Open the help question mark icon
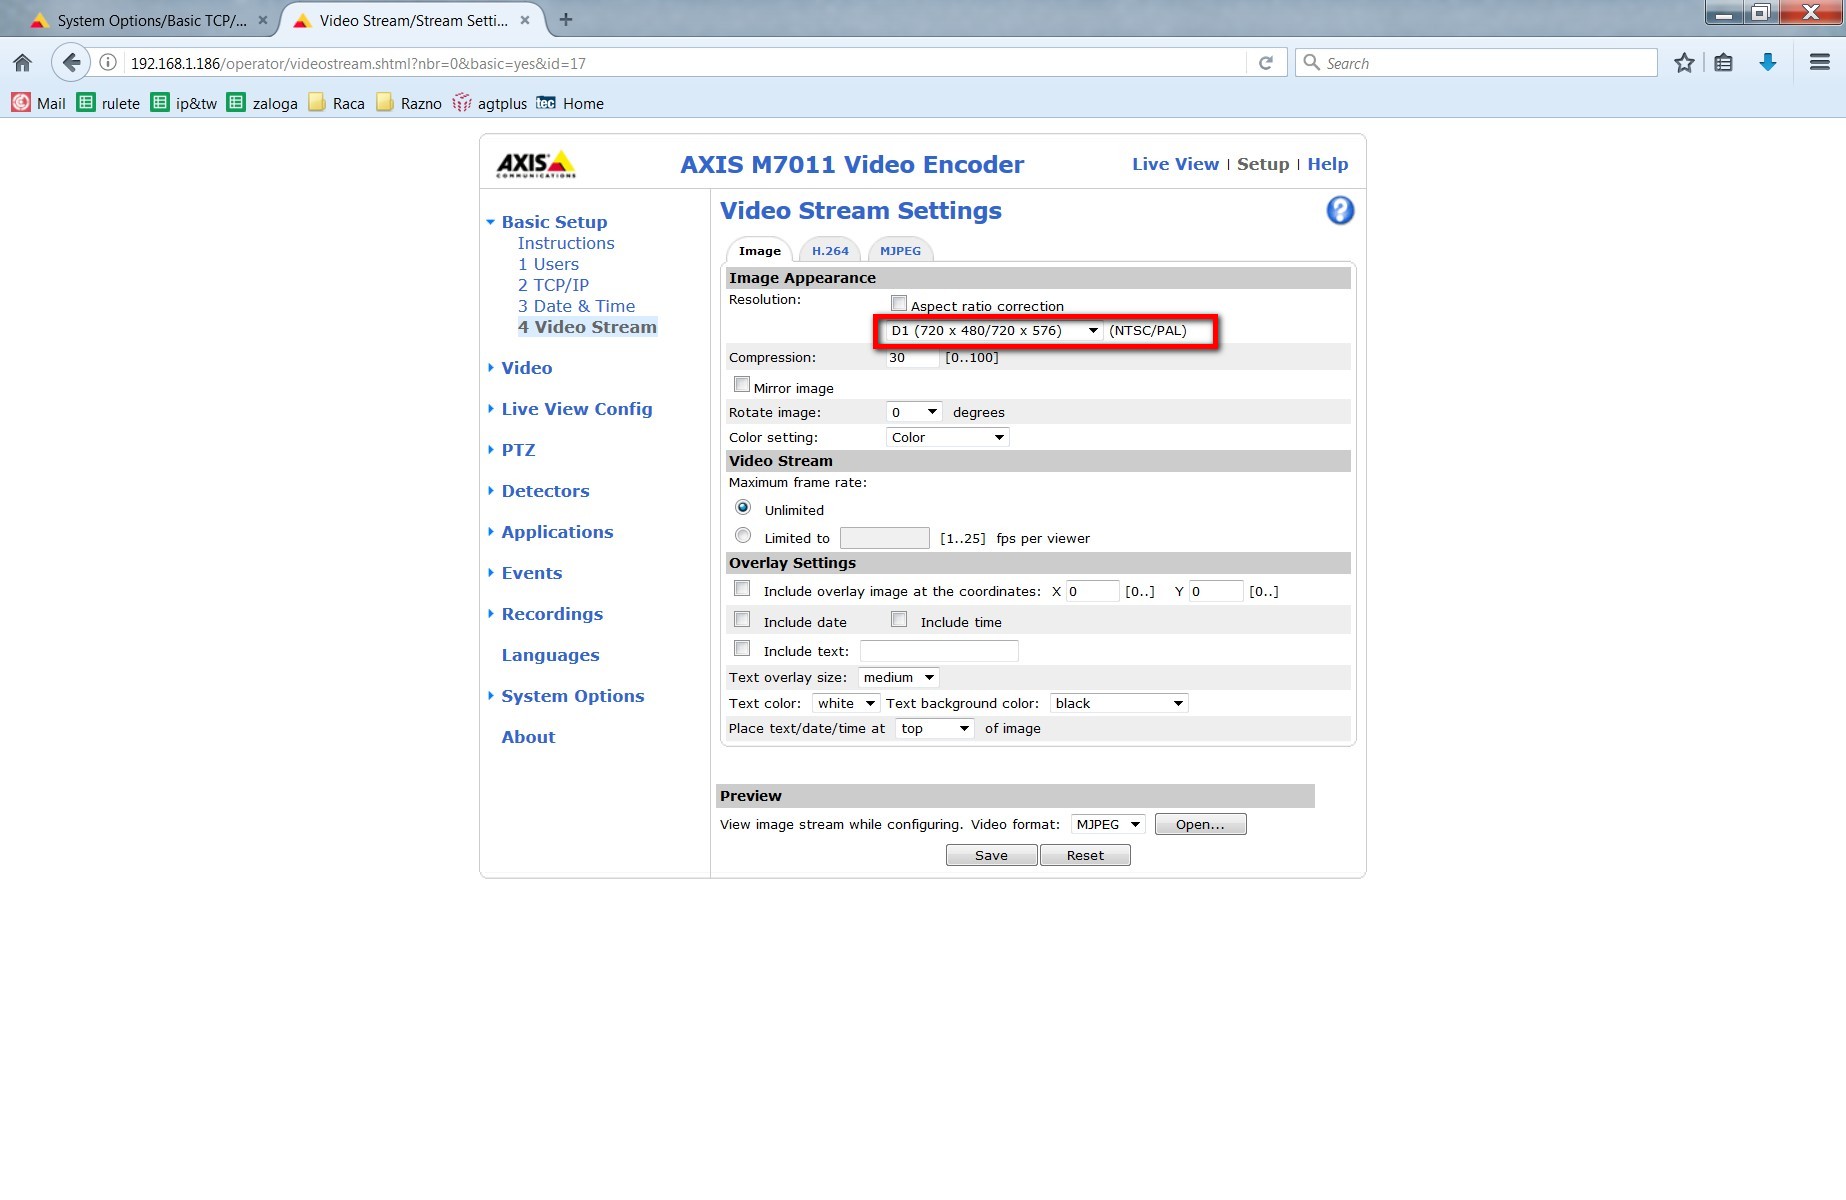 pos(1340,211)
